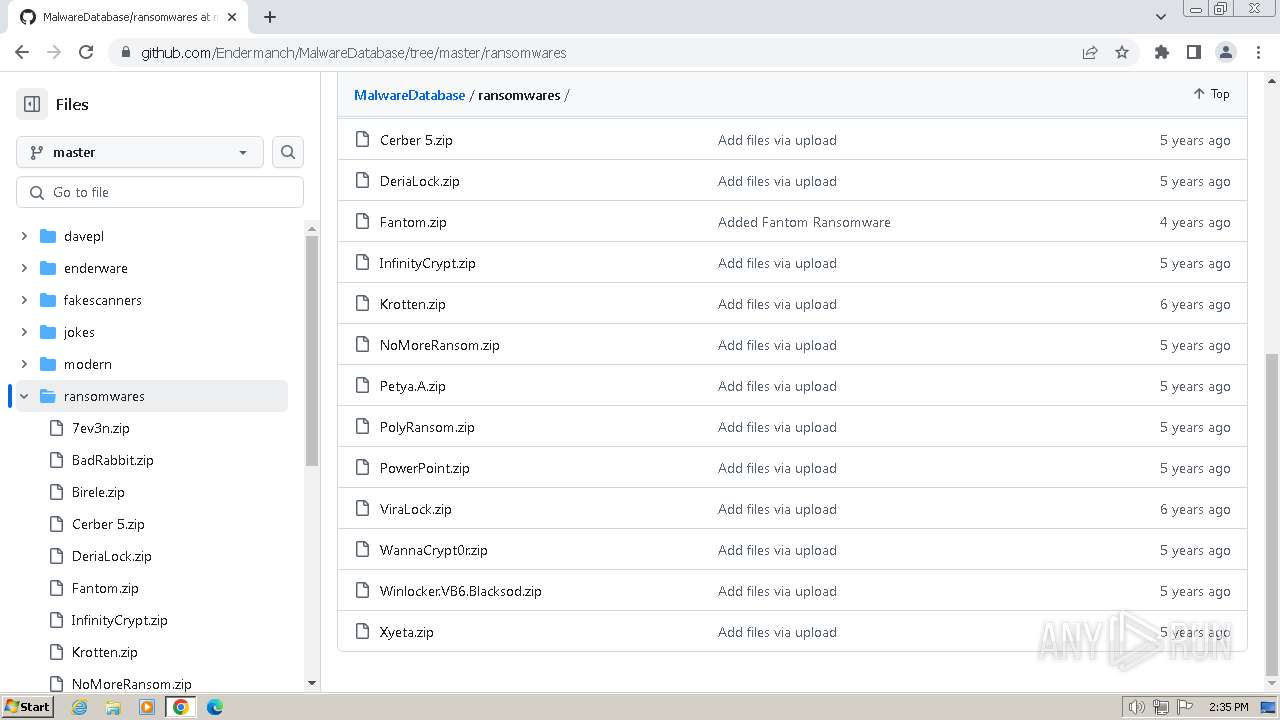Open the MalwareDatabase breadcrumb link
This screenshot has height=720, width=1280.
tap(409, 95)
